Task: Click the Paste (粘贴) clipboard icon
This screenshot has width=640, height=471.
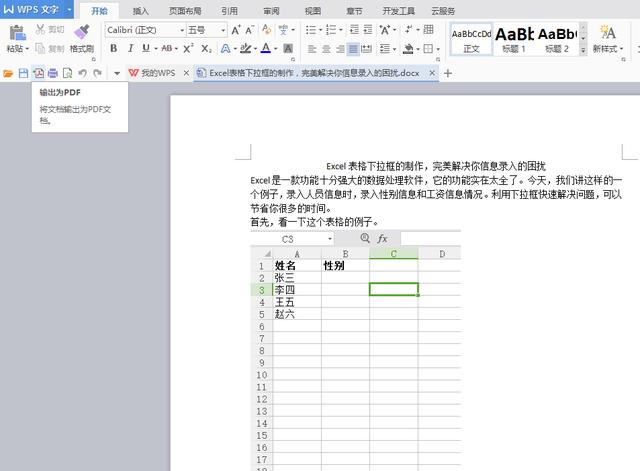Action: coord(17,33)
